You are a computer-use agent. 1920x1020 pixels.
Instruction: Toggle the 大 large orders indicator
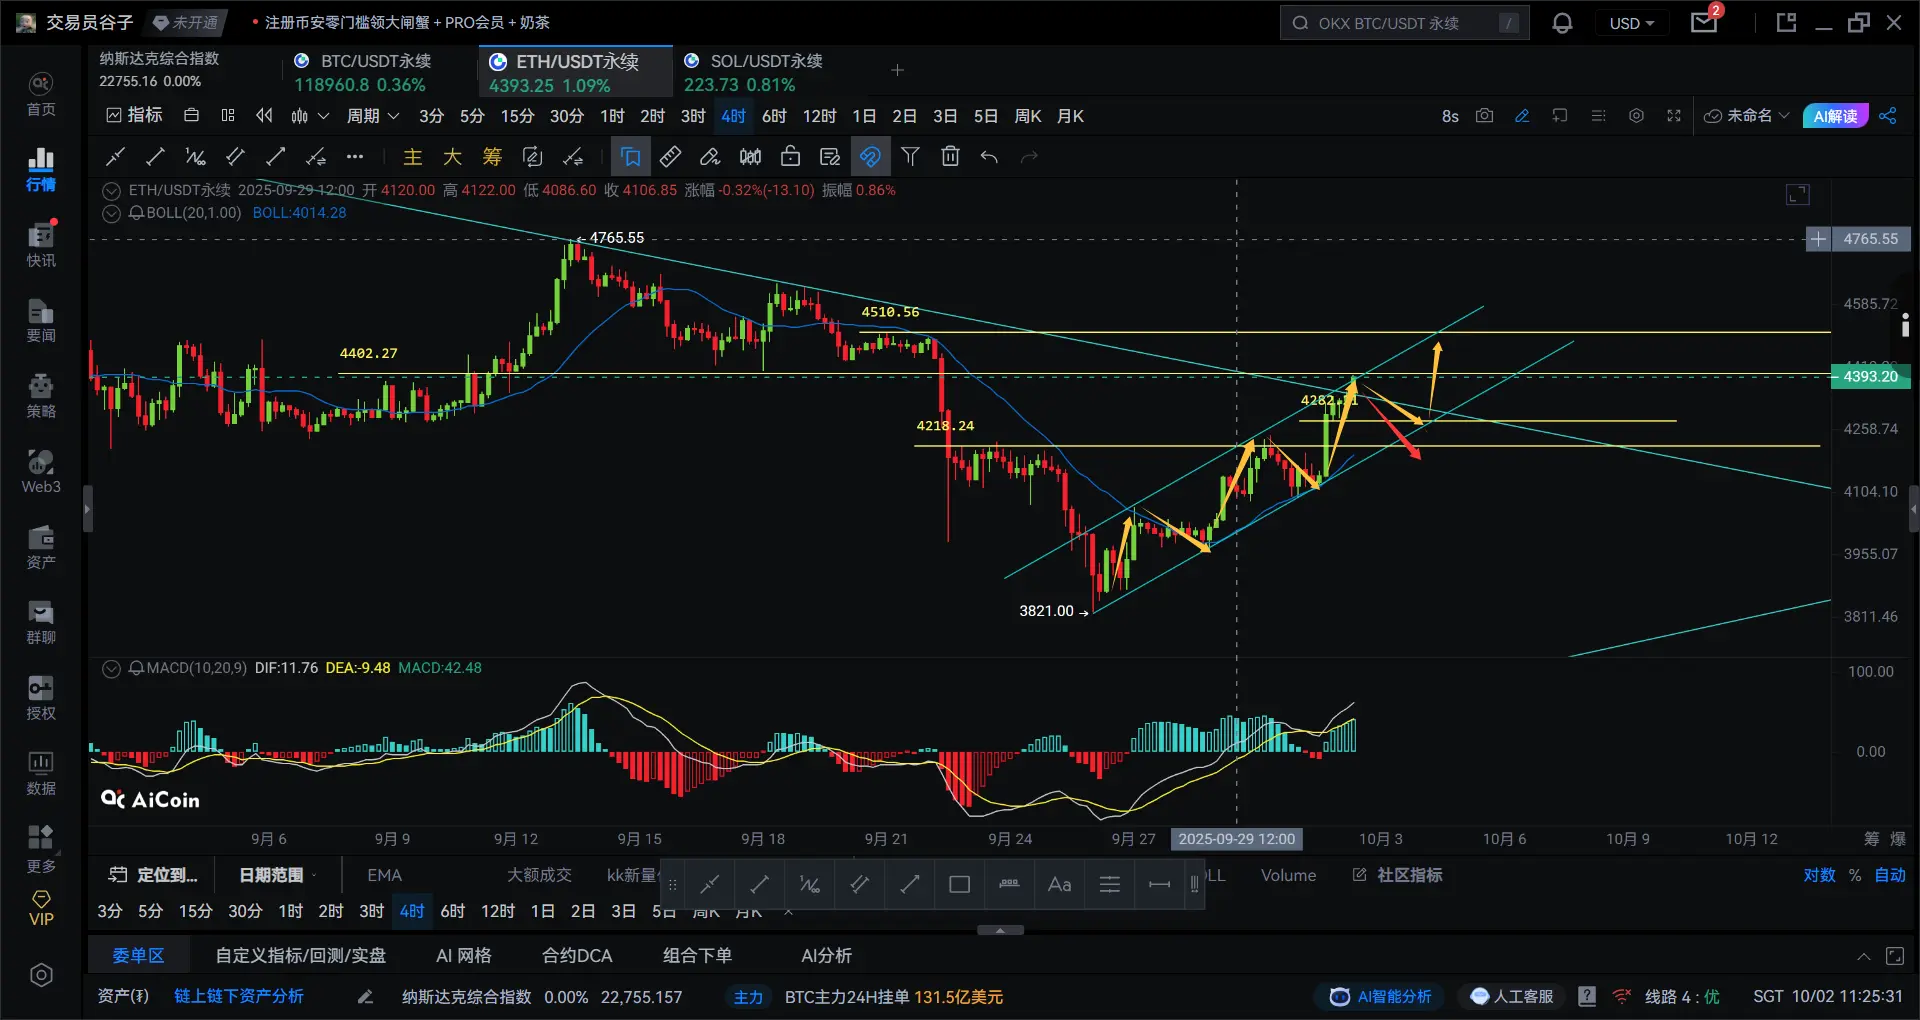tap(452, 156)
